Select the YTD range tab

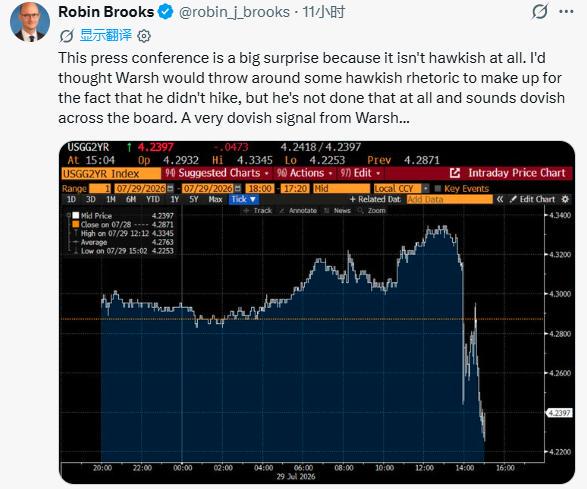pos(153,200)
